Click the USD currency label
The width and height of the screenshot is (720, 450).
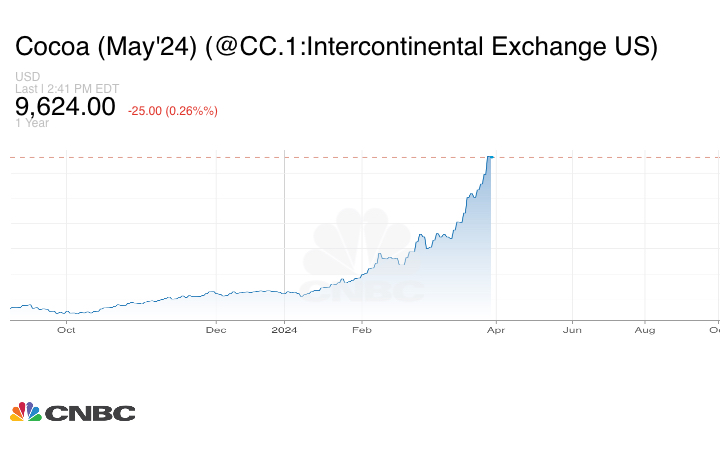pyautogui.click(x=27, y=77)
